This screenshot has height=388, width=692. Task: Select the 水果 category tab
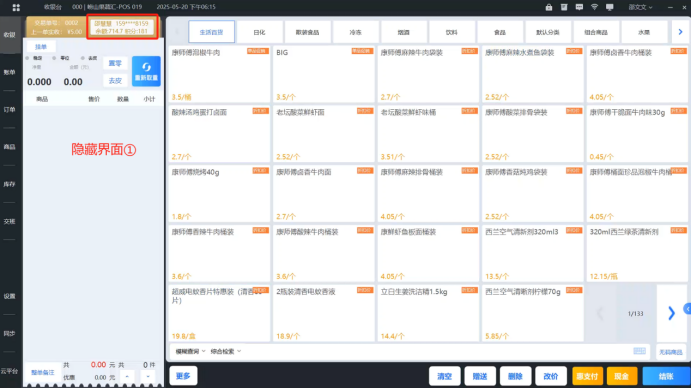[644, 32]
